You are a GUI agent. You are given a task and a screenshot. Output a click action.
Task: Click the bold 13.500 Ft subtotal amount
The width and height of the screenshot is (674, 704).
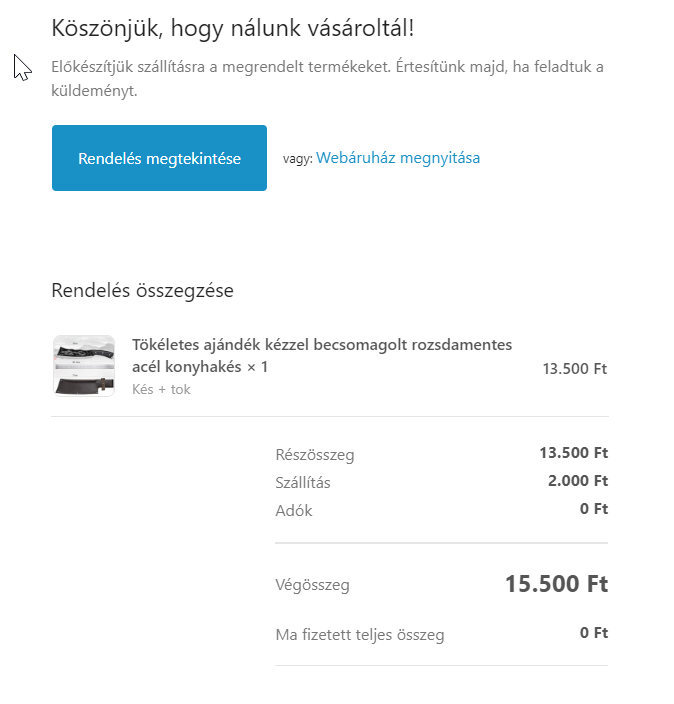click(x=574, y=453)
